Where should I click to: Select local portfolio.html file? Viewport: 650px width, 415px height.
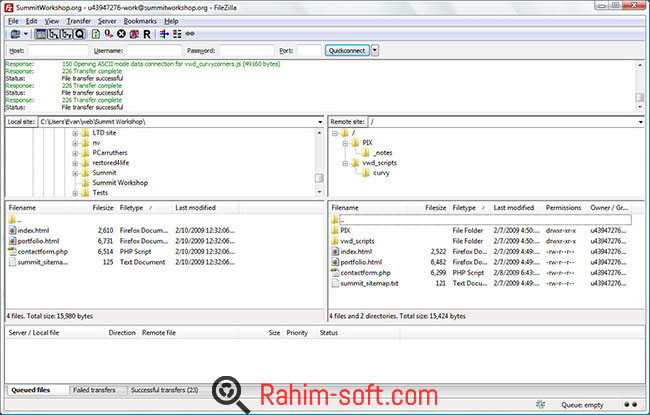point(38,241)
